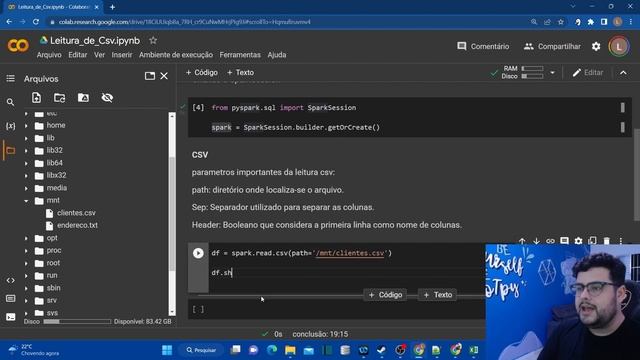This screenshot has height=360, width=640.
Task: Open more cell actions menu
Action: 621,241
